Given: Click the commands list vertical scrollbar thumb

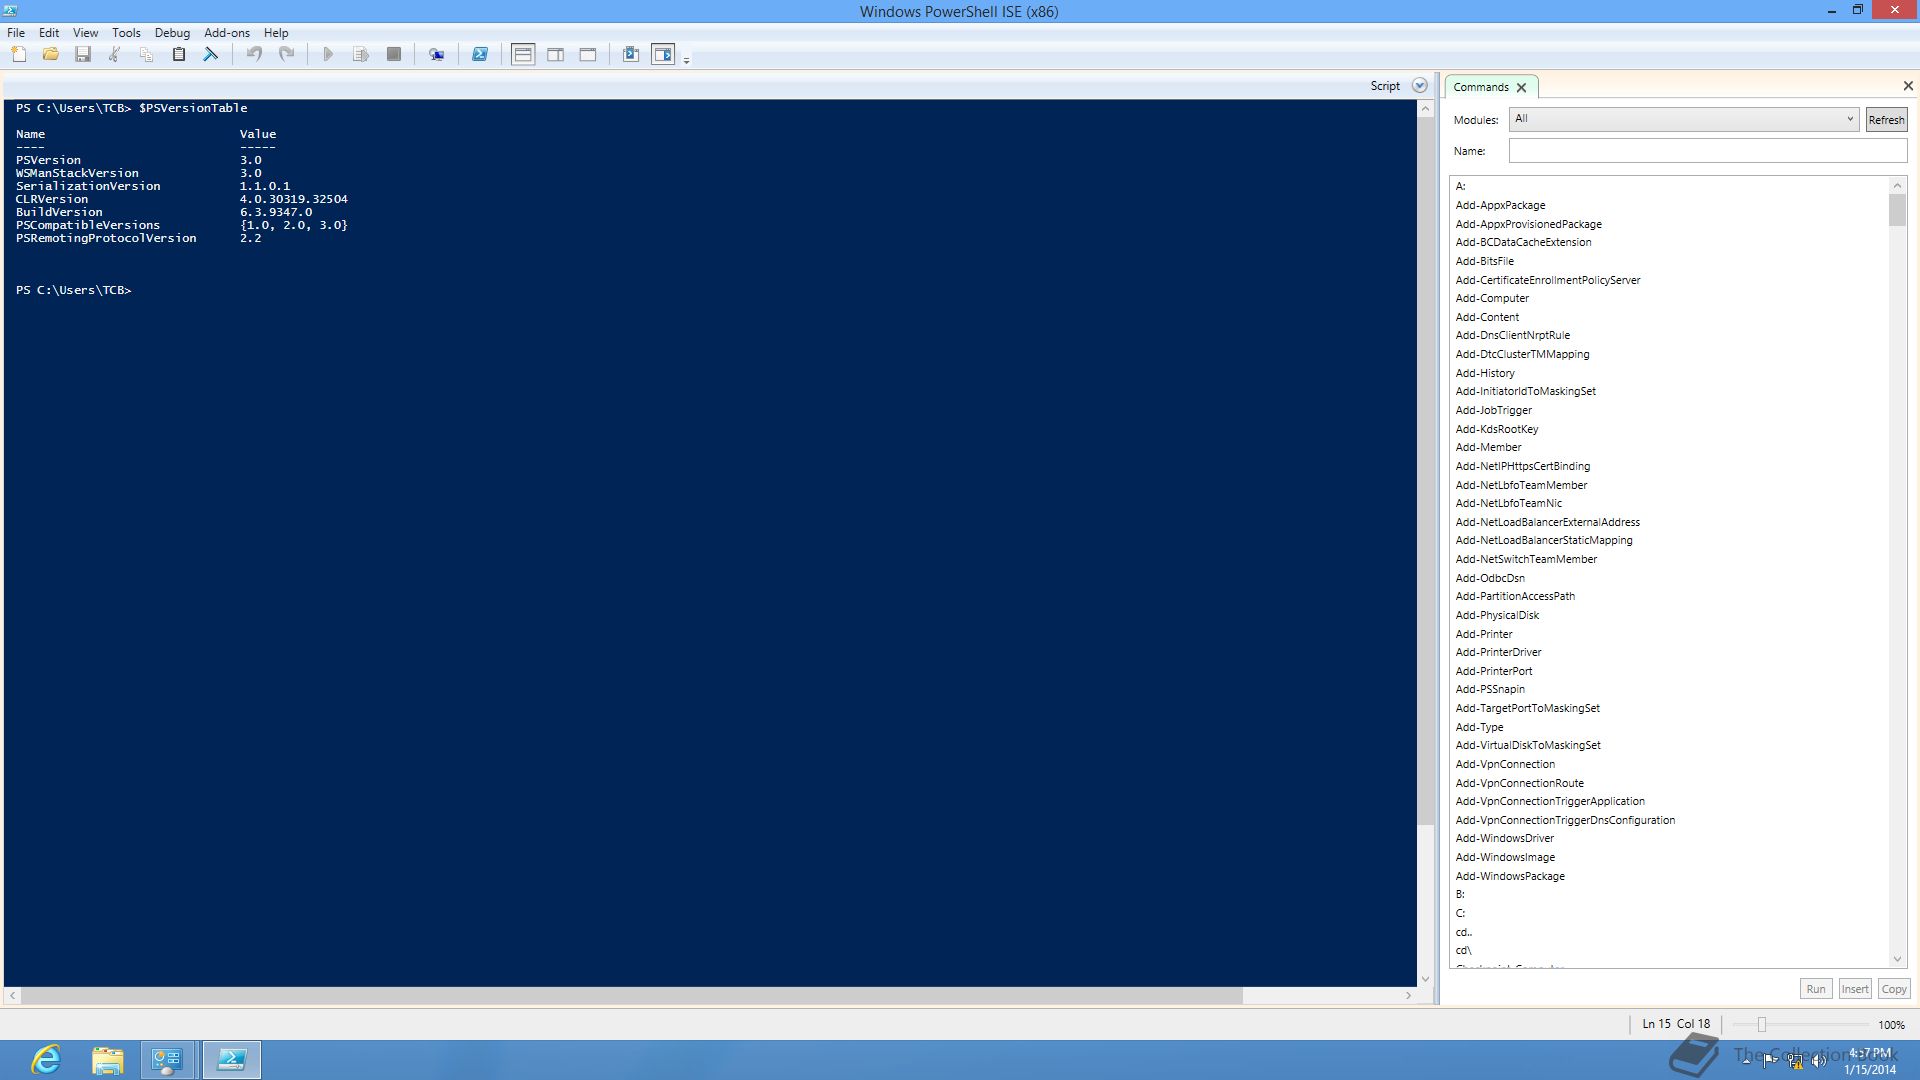Looking at the screenshot, I should (x=1897, y=210).
